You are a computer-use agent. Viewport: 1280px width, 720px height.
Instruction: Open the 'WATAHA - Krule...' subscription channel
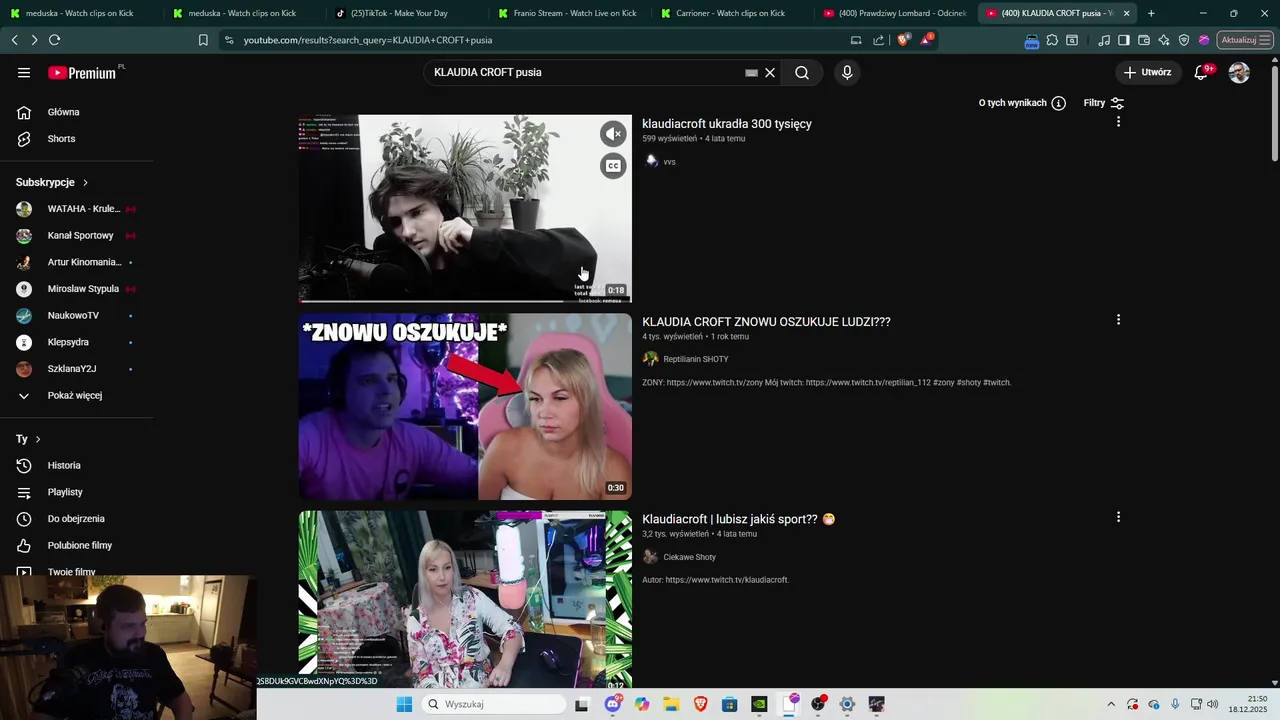coord(76,209)
